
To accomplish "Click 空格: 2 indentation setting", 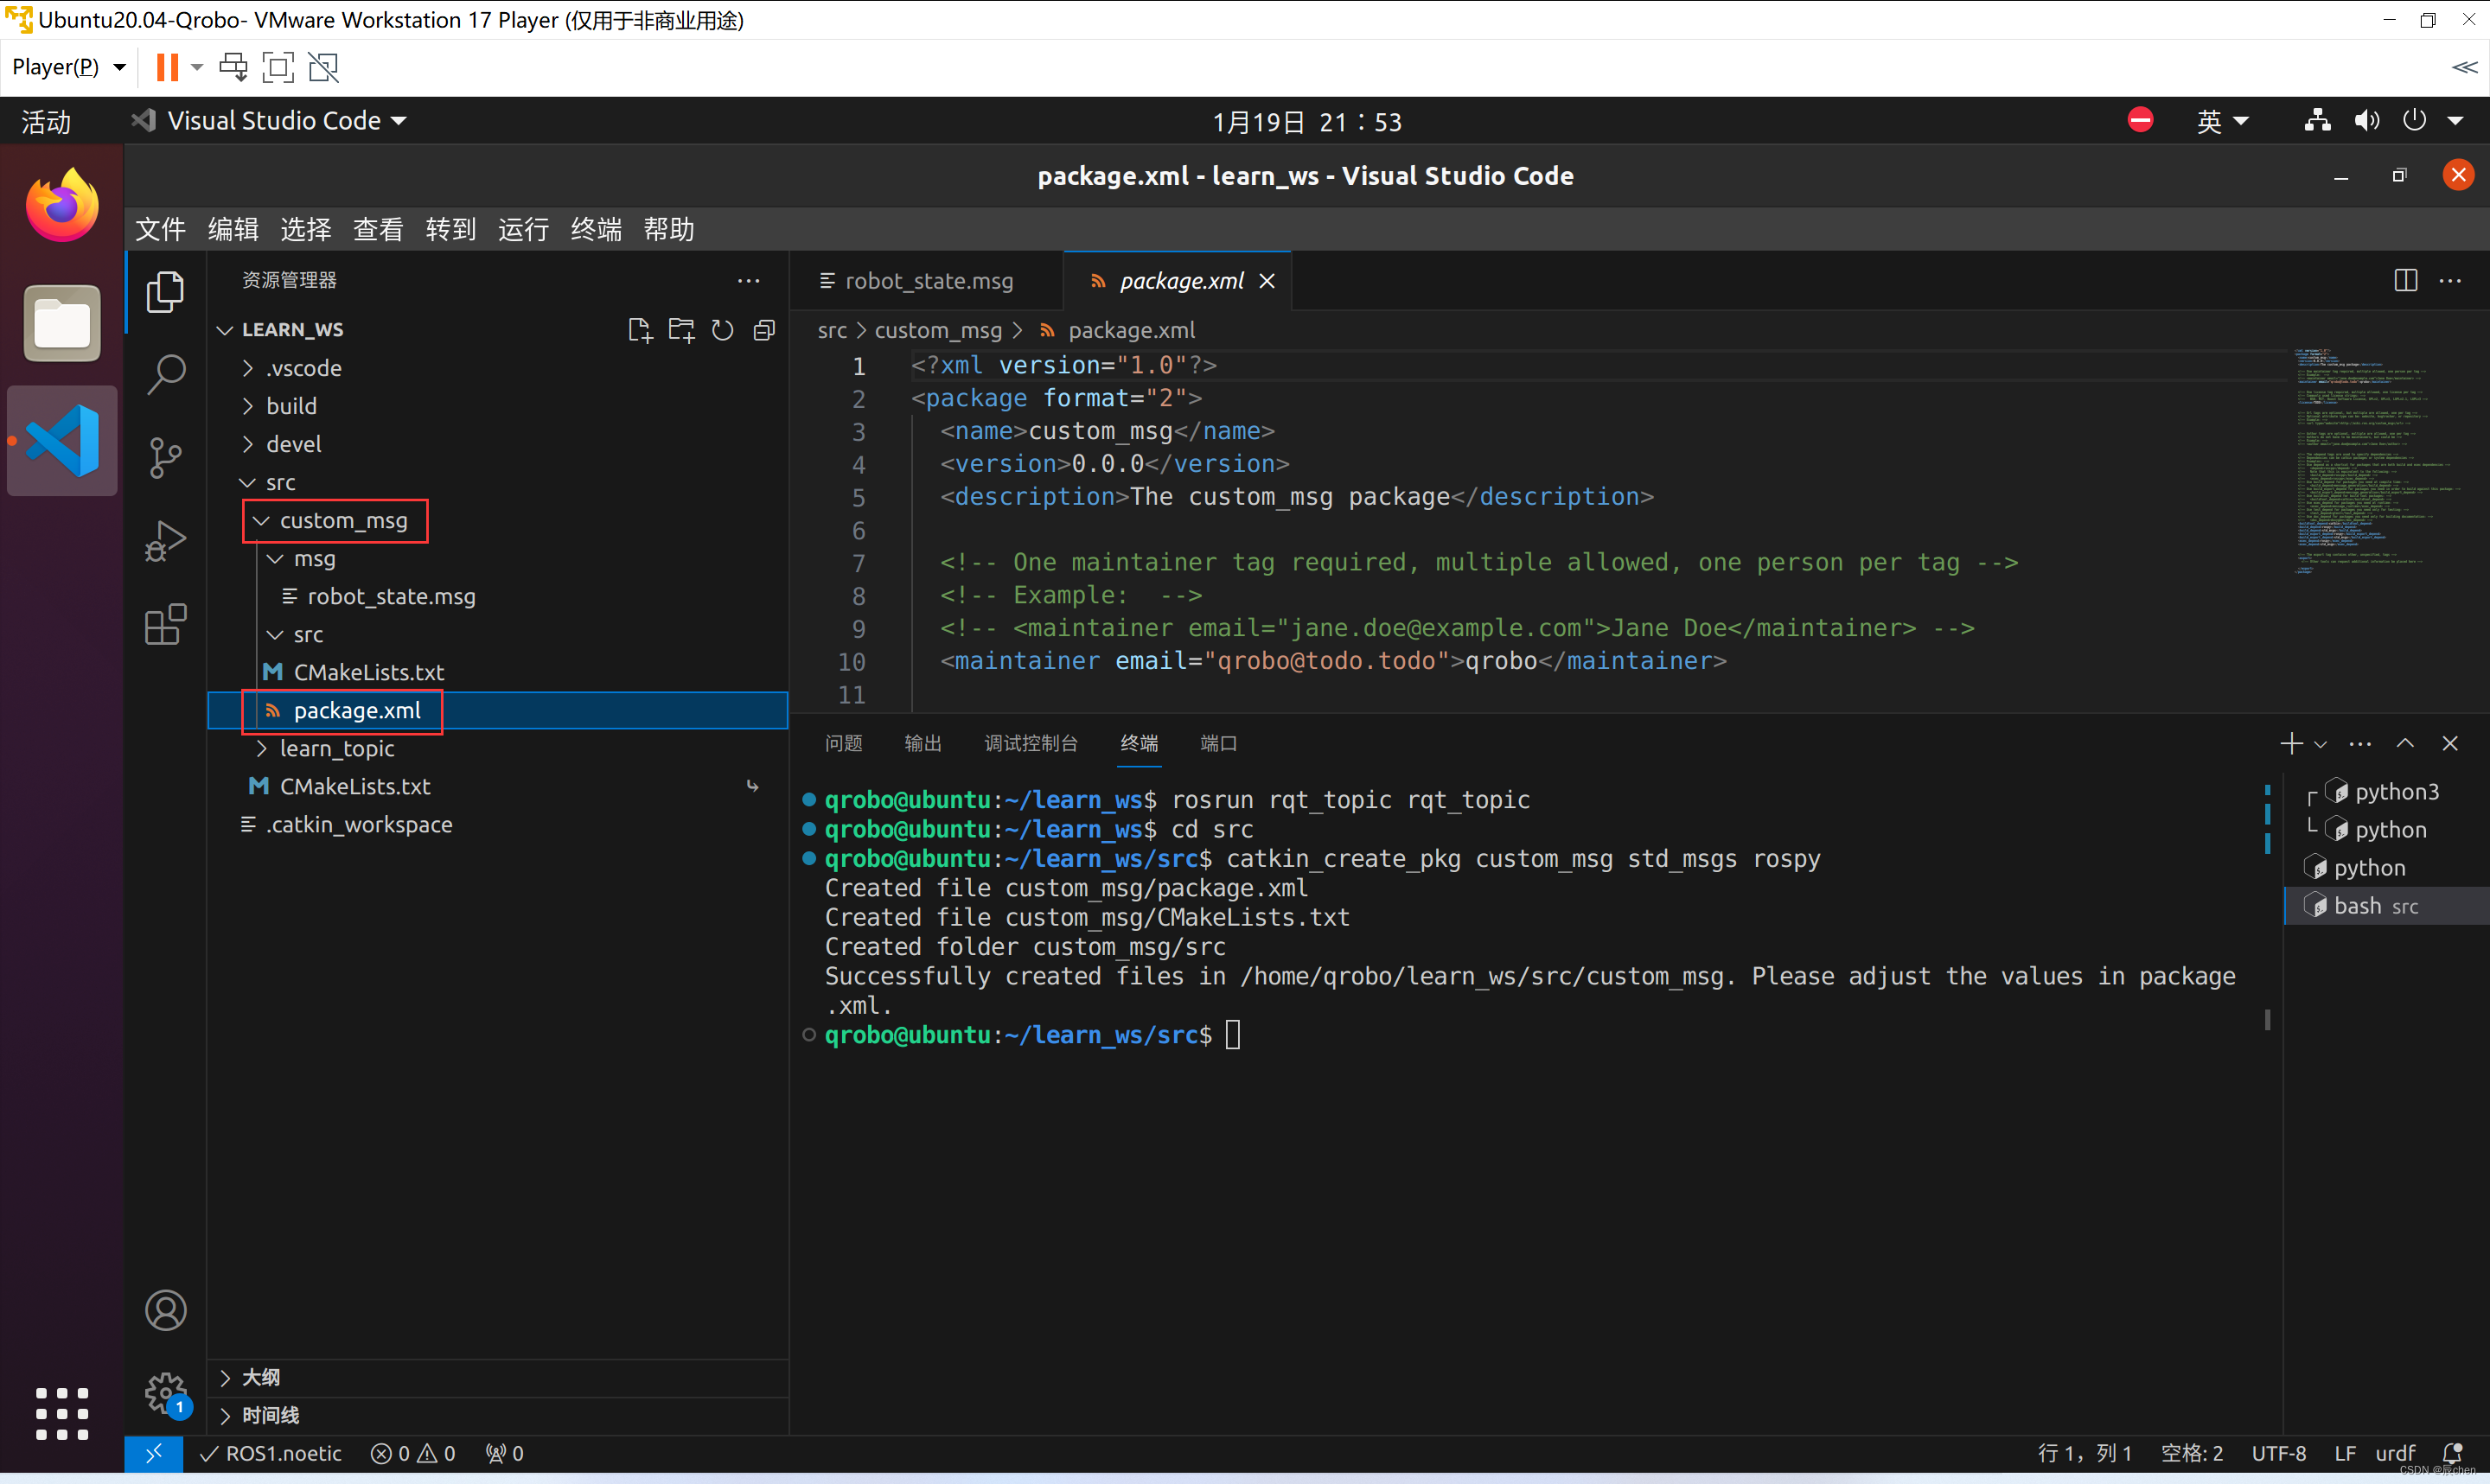I will 2191,1453.
